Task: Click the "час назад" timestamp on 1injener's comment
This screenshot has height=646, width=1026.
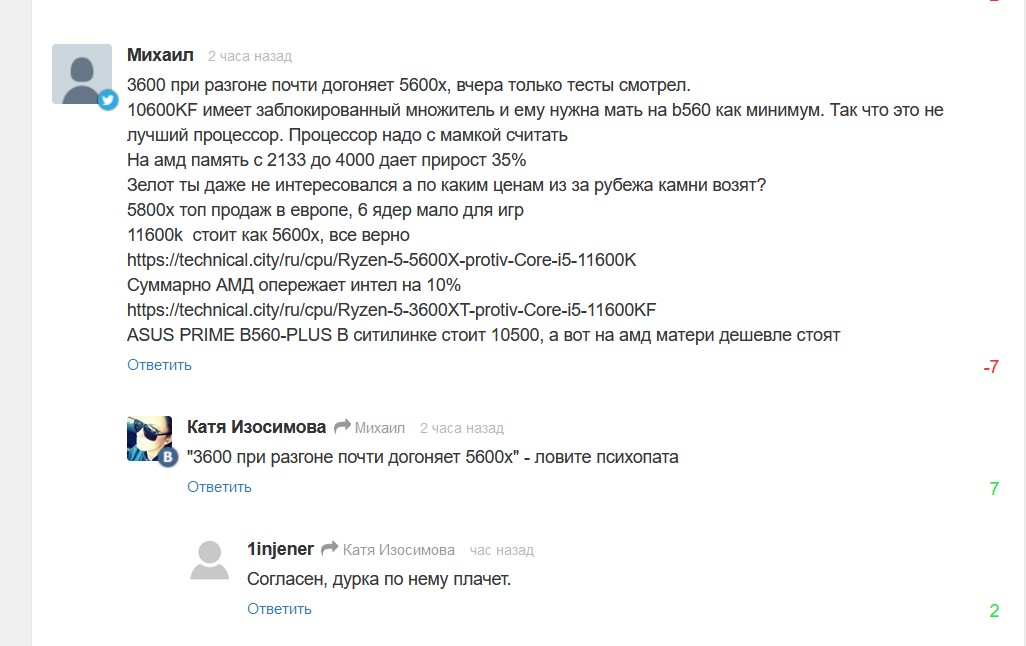Action: click(502, 550)
